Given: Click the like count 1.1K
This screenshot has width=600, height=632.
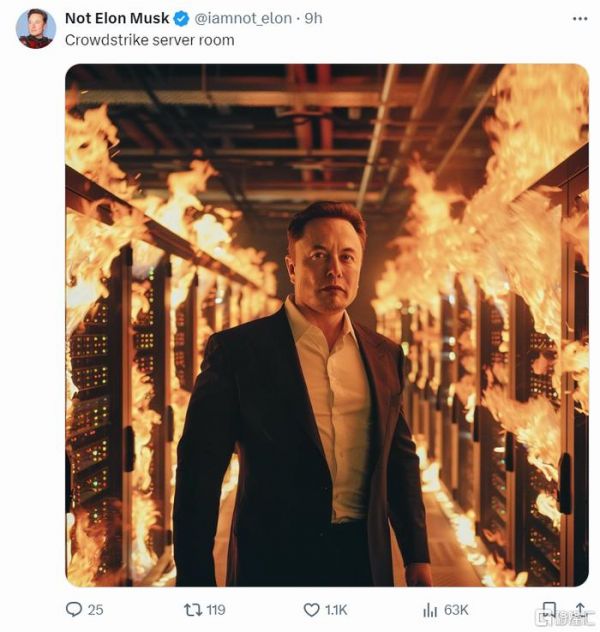Looking at the screenshot, I should coord(336,609).
